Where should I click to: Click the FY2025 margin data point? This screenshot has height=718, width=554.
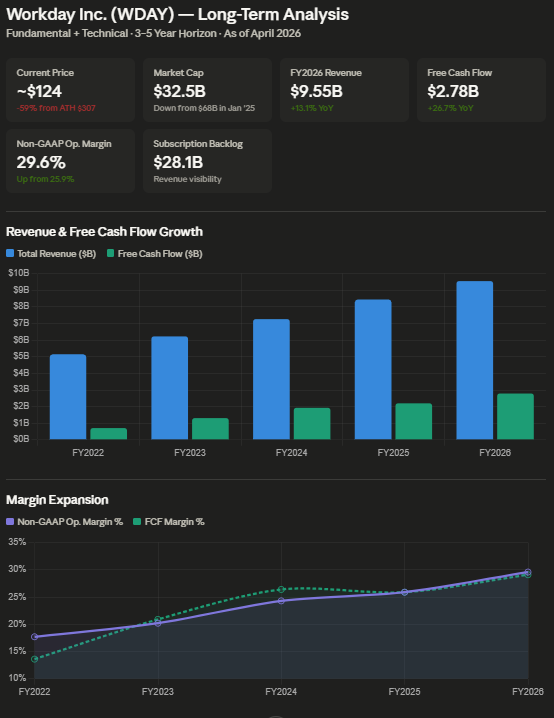tap(404, 592)
